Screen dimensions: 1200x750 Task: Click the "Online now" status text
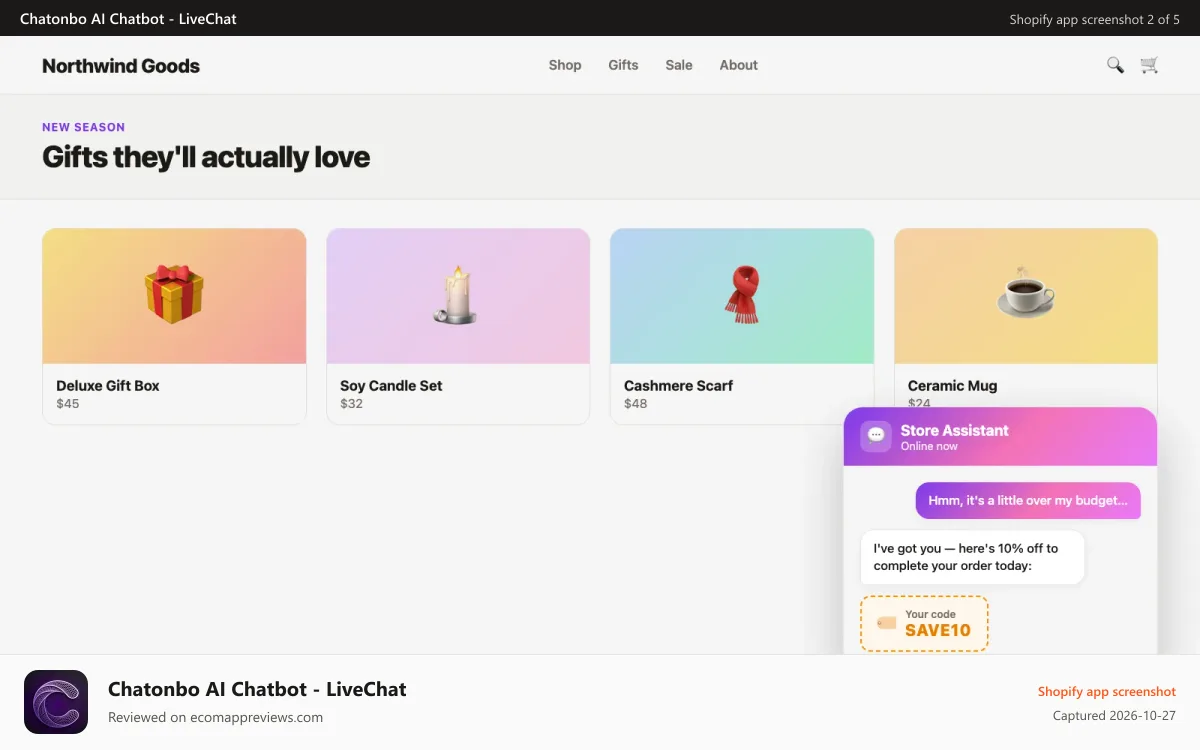[929, 447]
